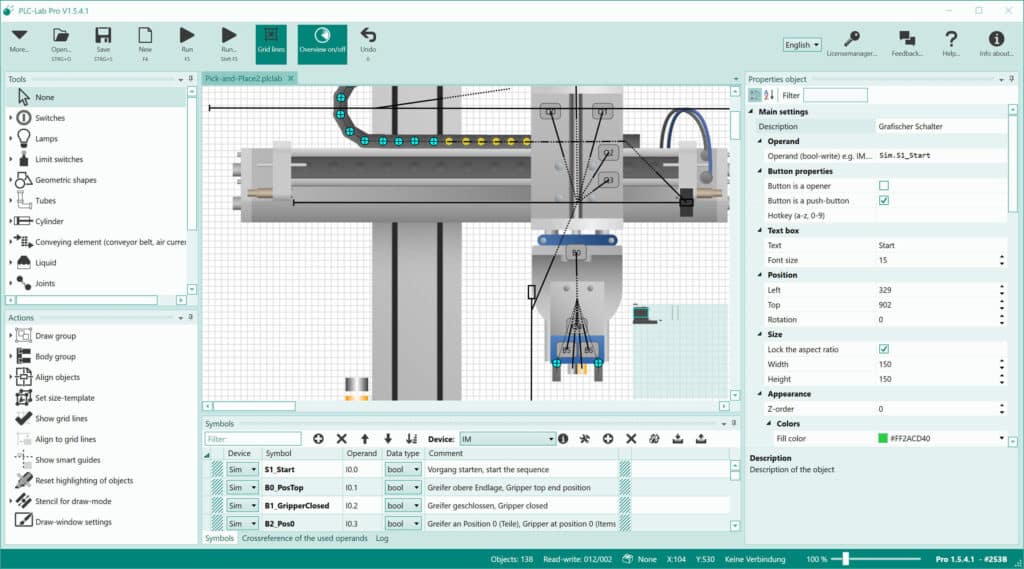
Task: Open the Feedback icon
Action: (907, 44)
